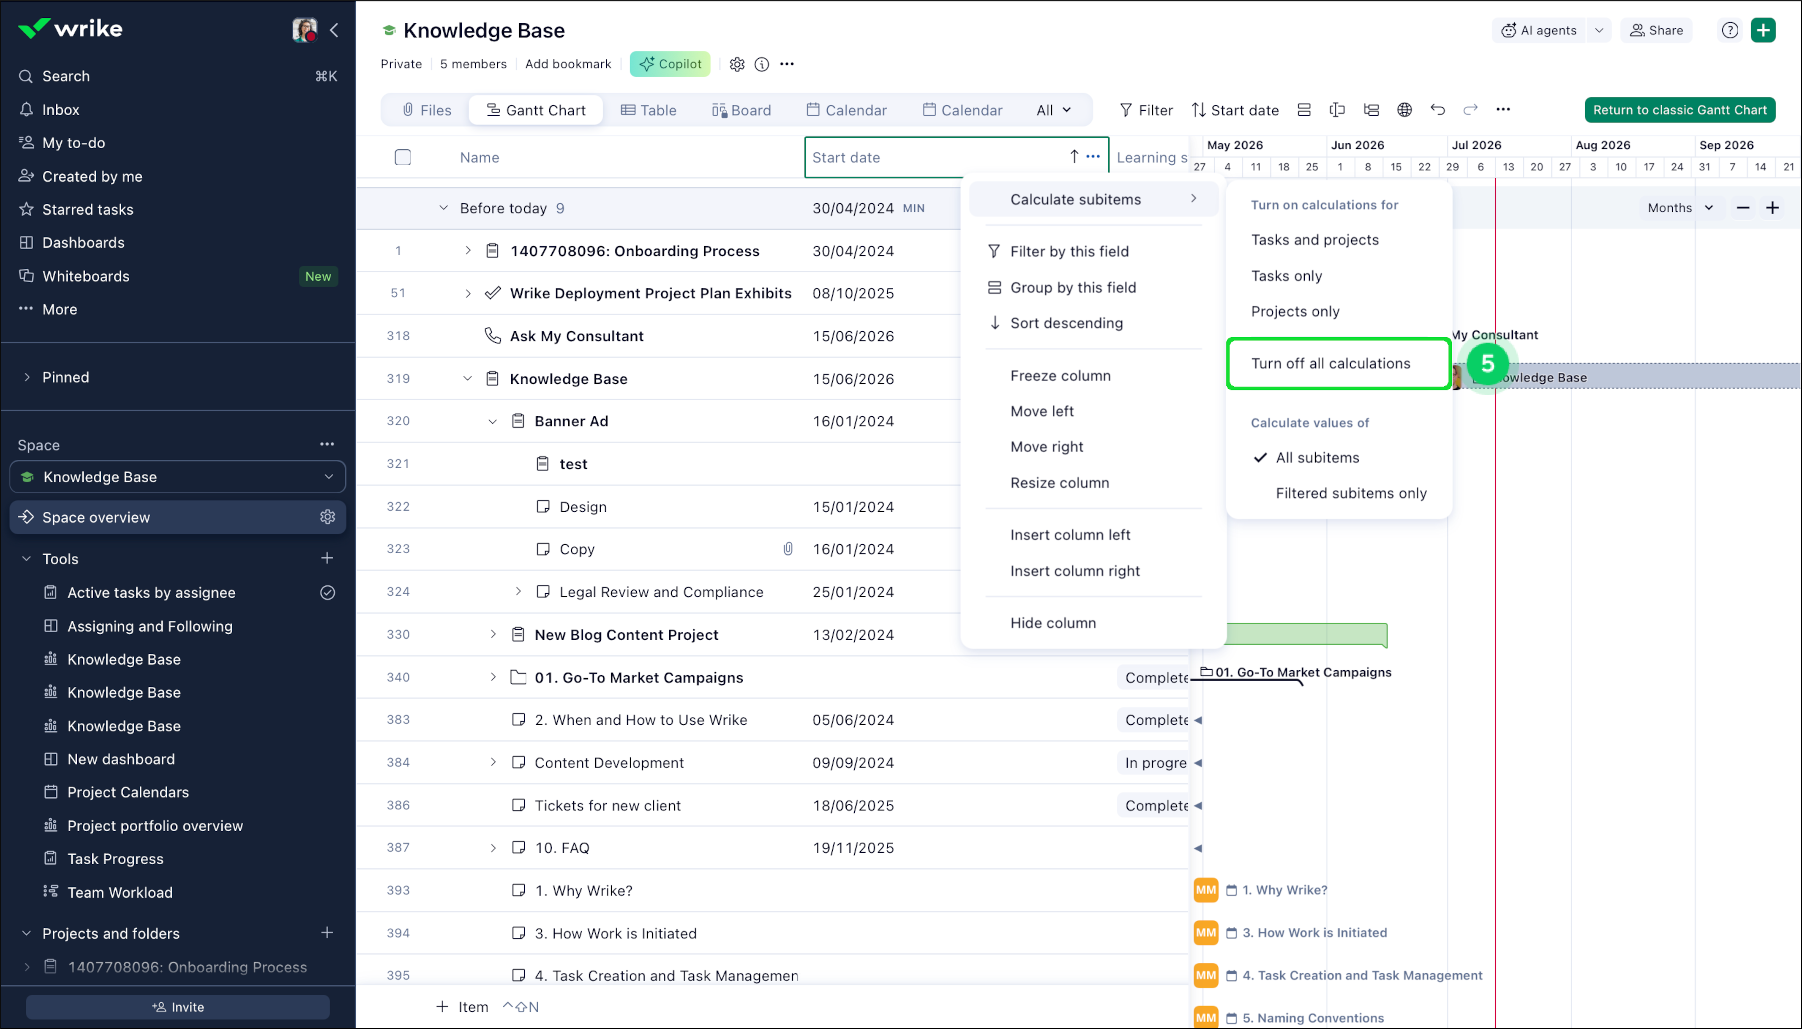Viewport: 1802px width, 1029px height.
Task: Open the user profile avatar
Action: click(305, 30)
